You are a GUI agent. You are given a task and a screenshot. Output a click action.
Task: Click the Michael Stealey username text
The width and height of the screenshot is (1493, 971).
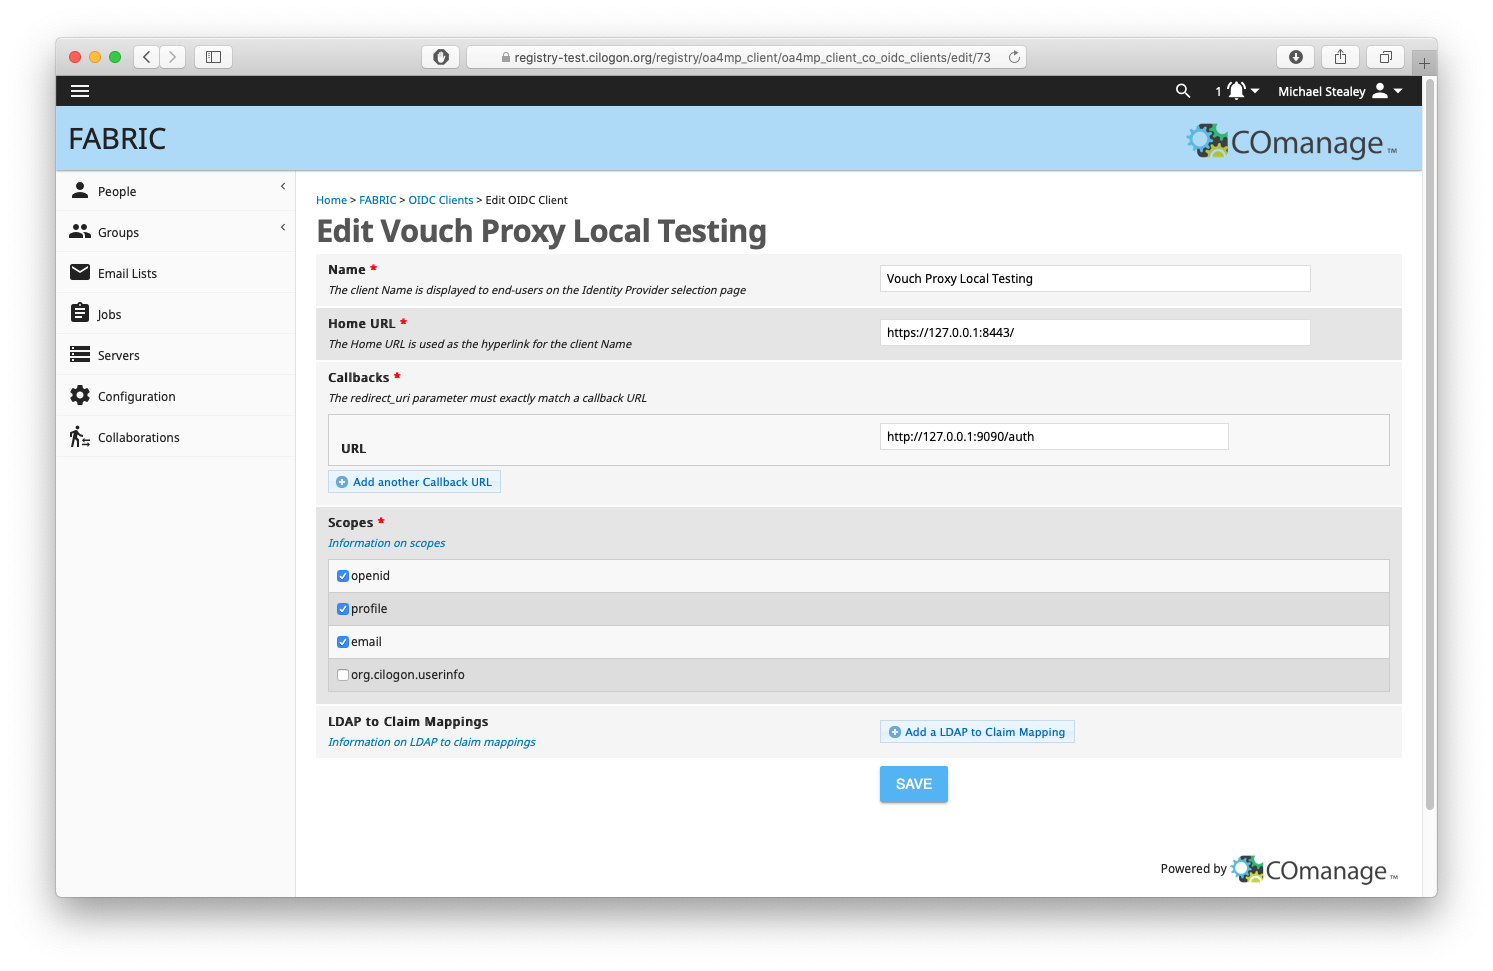[1321, 91]
